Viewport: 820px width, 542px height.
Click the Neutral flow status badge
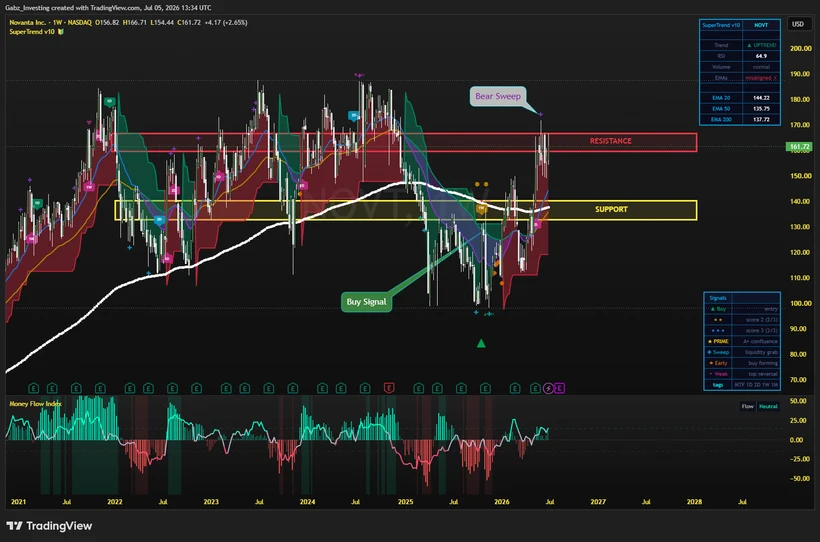click(x=768, y=406)
